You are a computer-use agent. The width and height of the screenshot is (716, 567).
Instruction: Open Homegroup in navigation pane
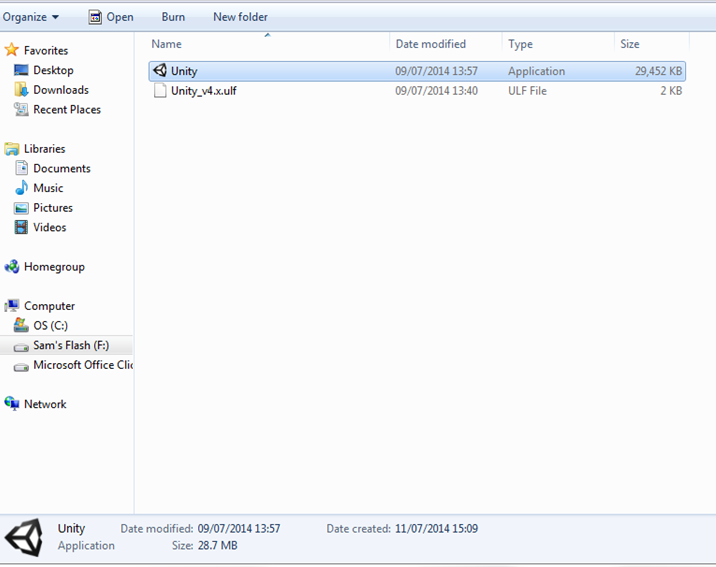point(54,267)
